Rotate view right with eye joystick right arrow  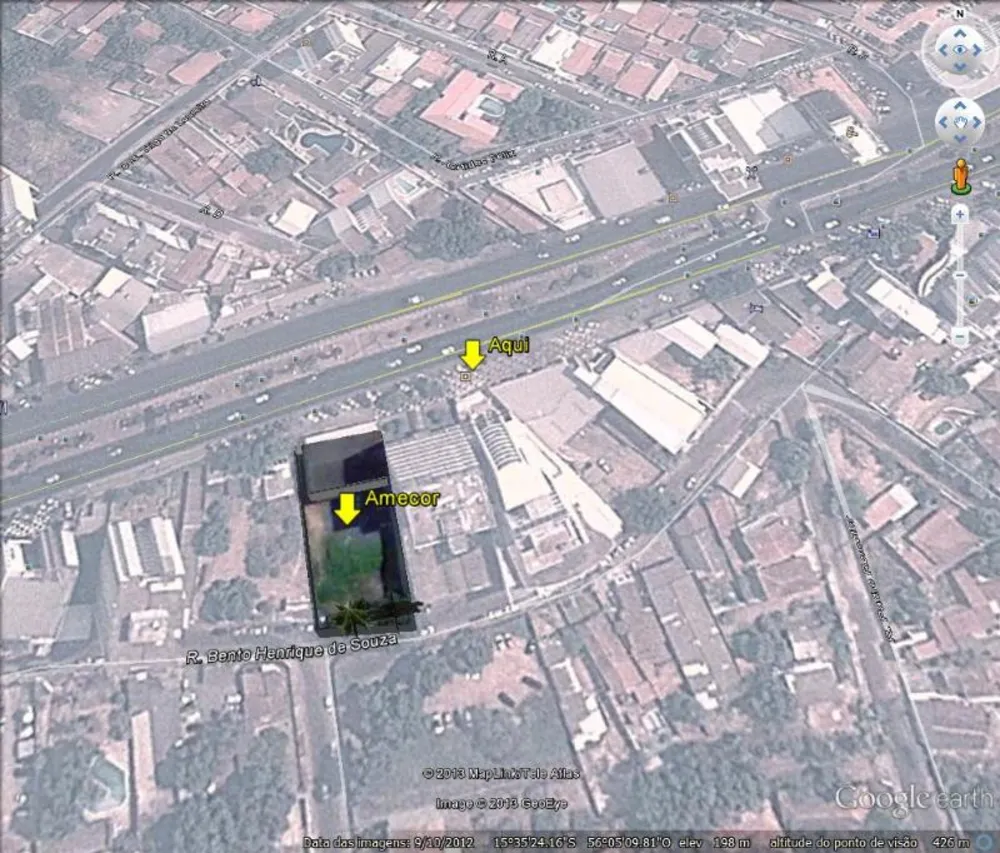pyautogui.click(x=976, y=50)
